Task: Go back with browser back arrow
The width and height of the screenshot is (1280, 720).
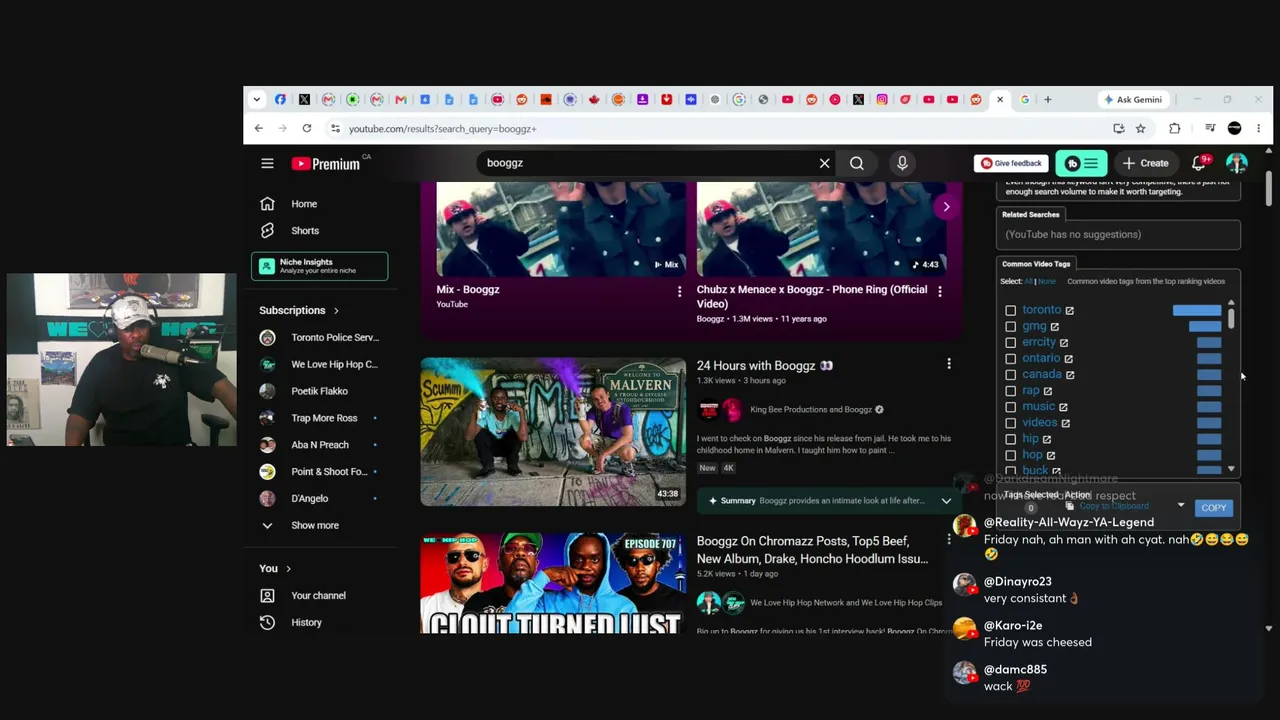Action: pos(258,128)
